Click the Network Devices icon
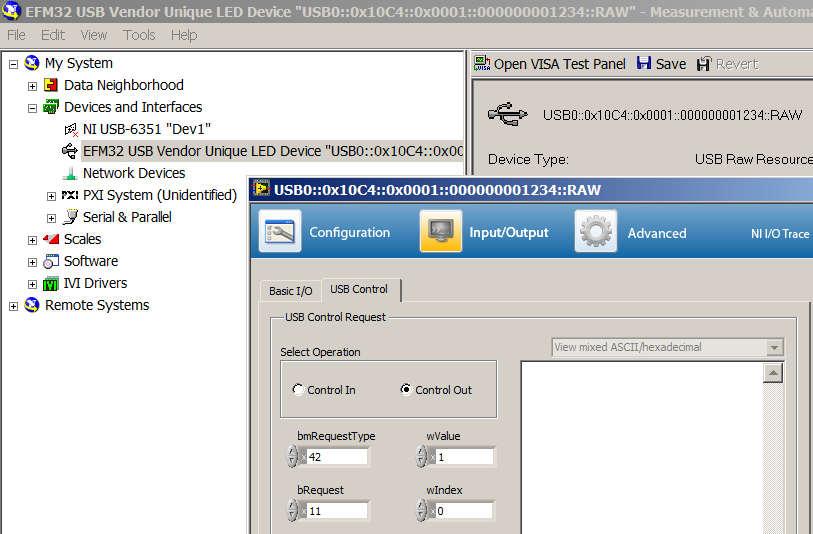Image resolution: width=813 pixels, height=534 pixels. pos(70,173)
